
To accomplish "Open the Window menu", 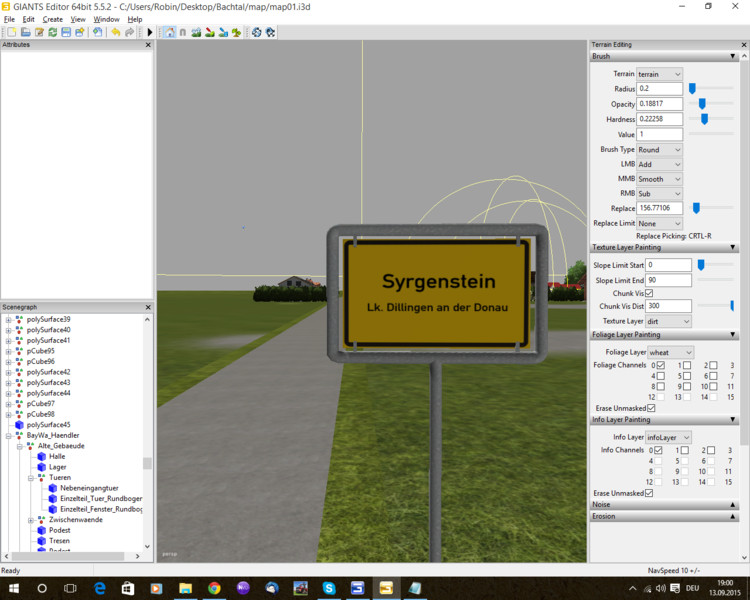I will (106, 19).
